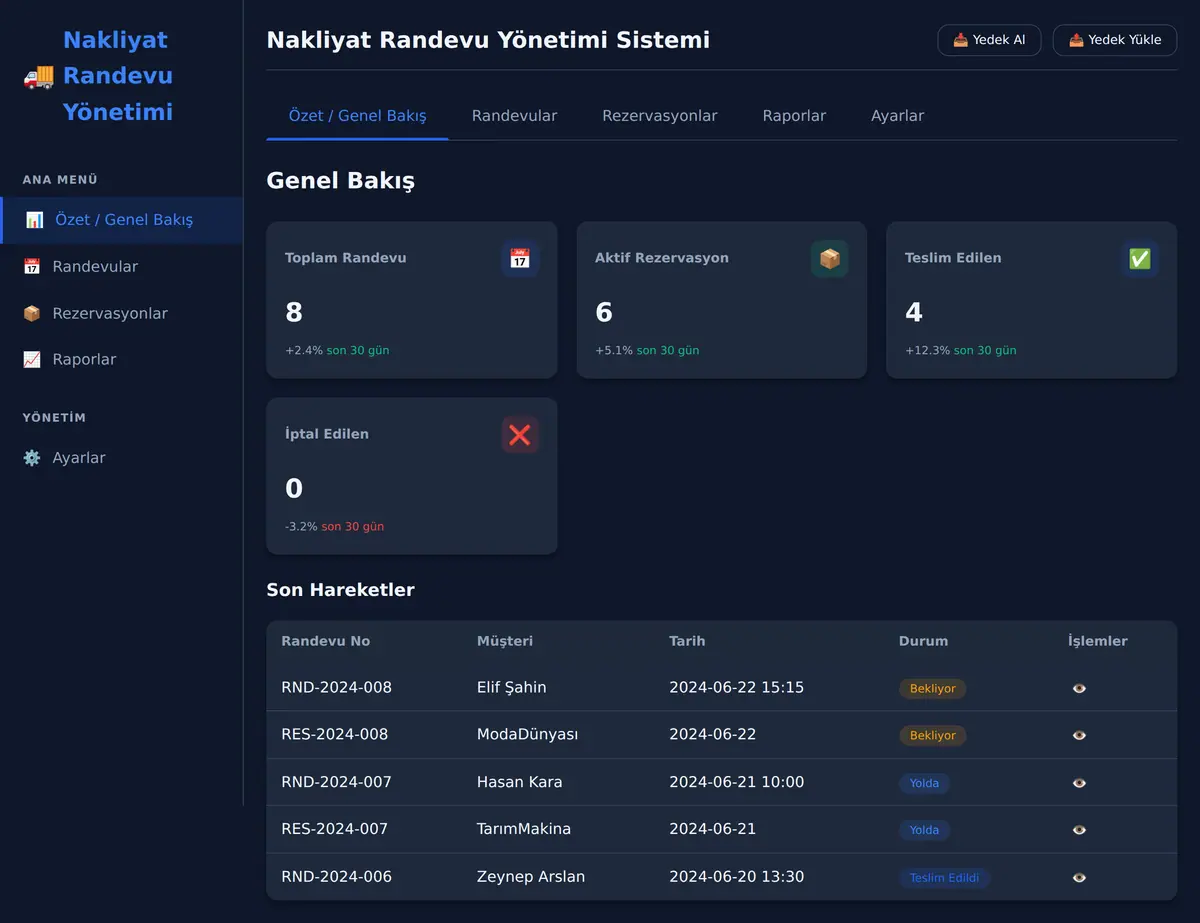Click the Yedek Al button

click(x=989, y=40)
